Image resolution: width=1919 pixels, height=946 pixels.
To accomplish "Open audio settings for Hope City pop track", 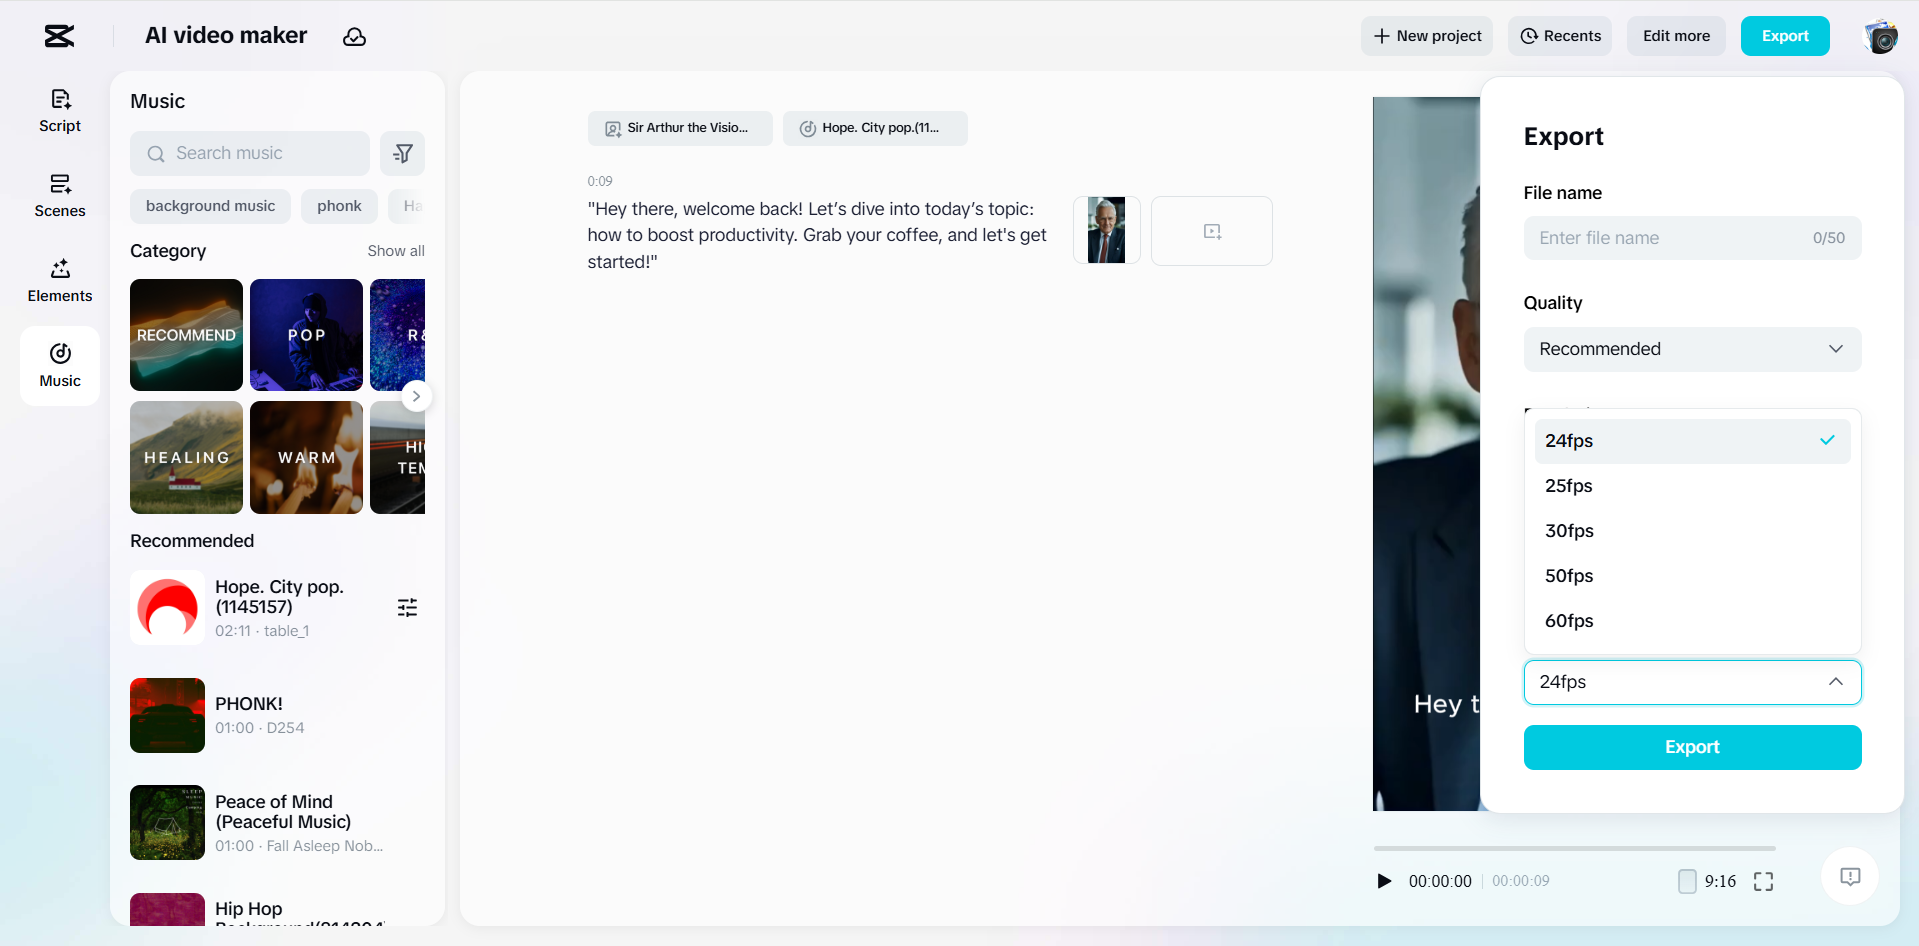I will pos(407,607).
